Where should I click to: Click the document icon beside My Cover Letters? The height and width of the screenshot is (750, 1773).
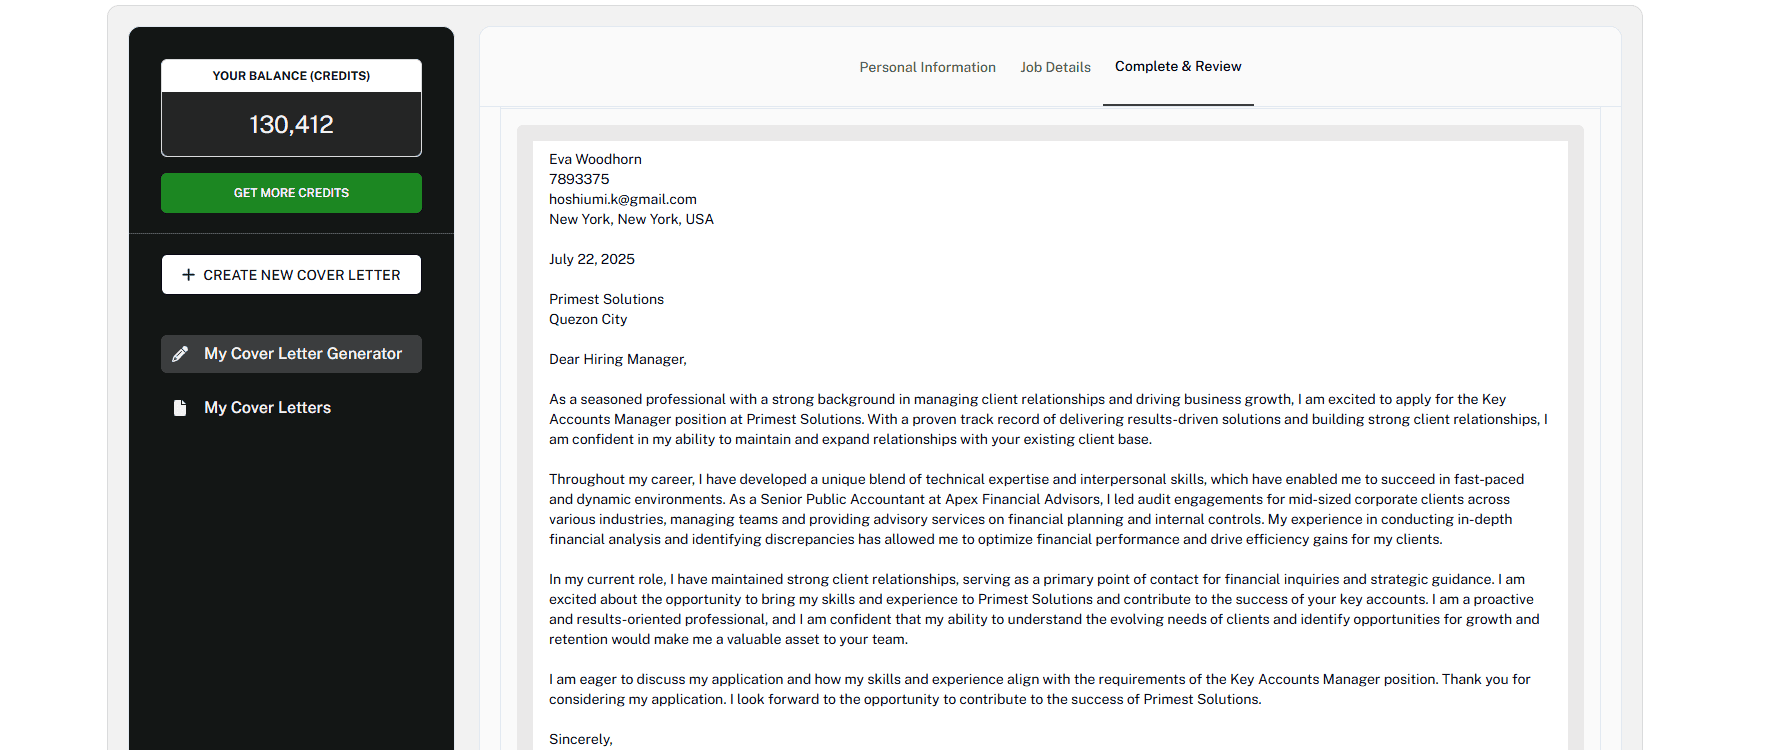180,408
